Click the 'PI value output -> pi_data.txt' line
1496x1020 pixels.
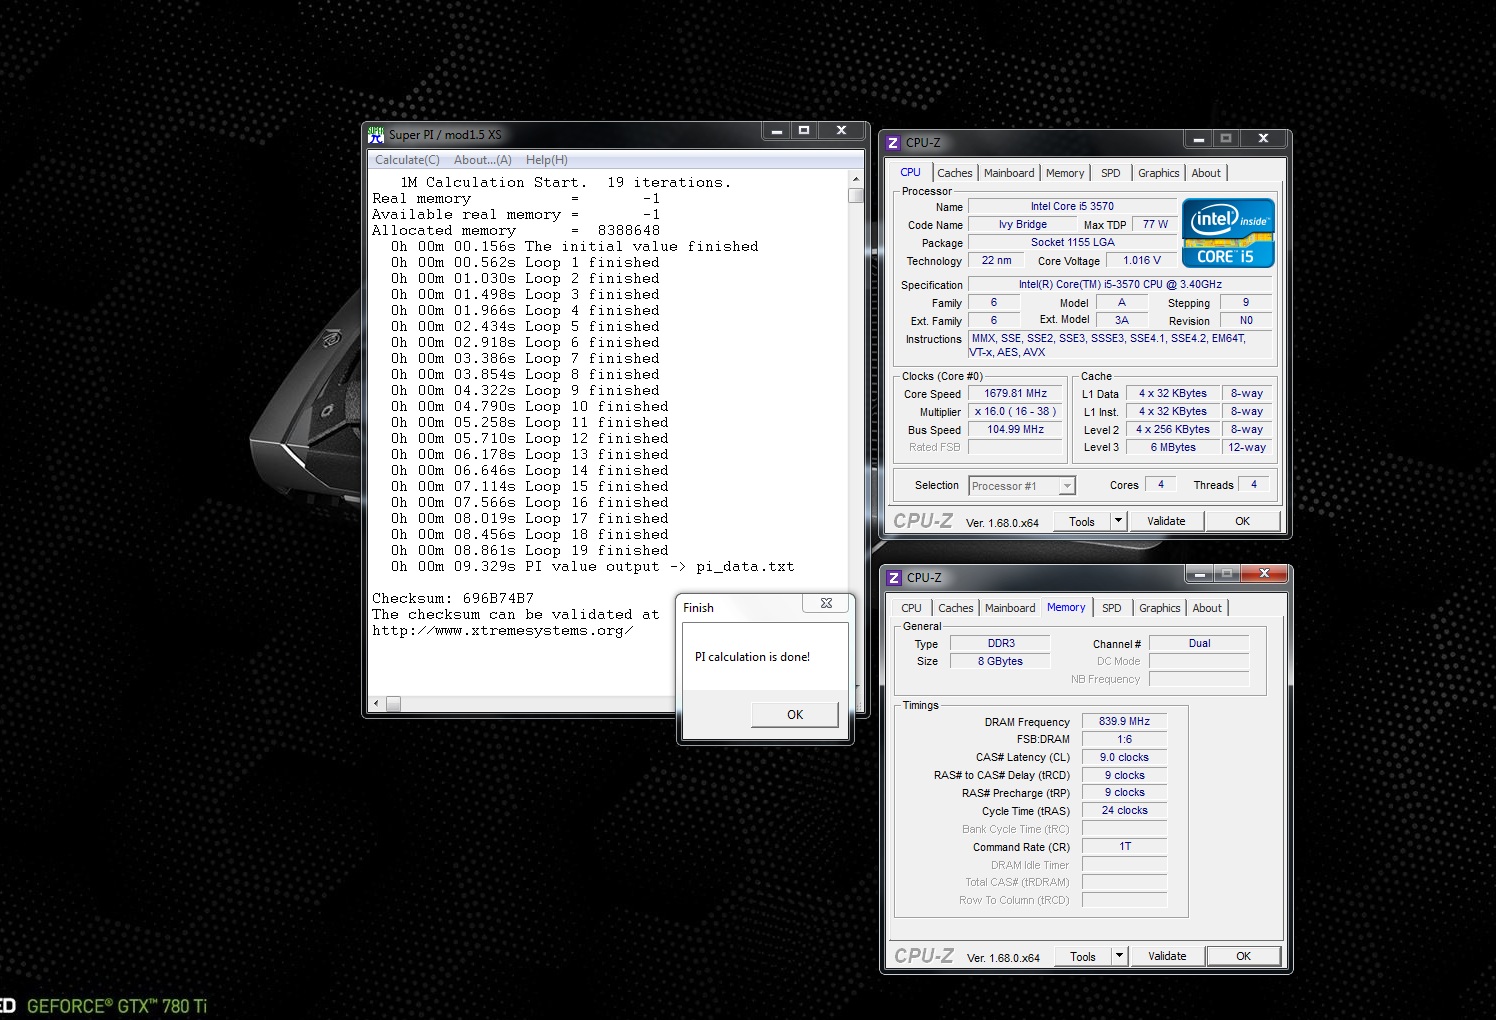[592, 567]
